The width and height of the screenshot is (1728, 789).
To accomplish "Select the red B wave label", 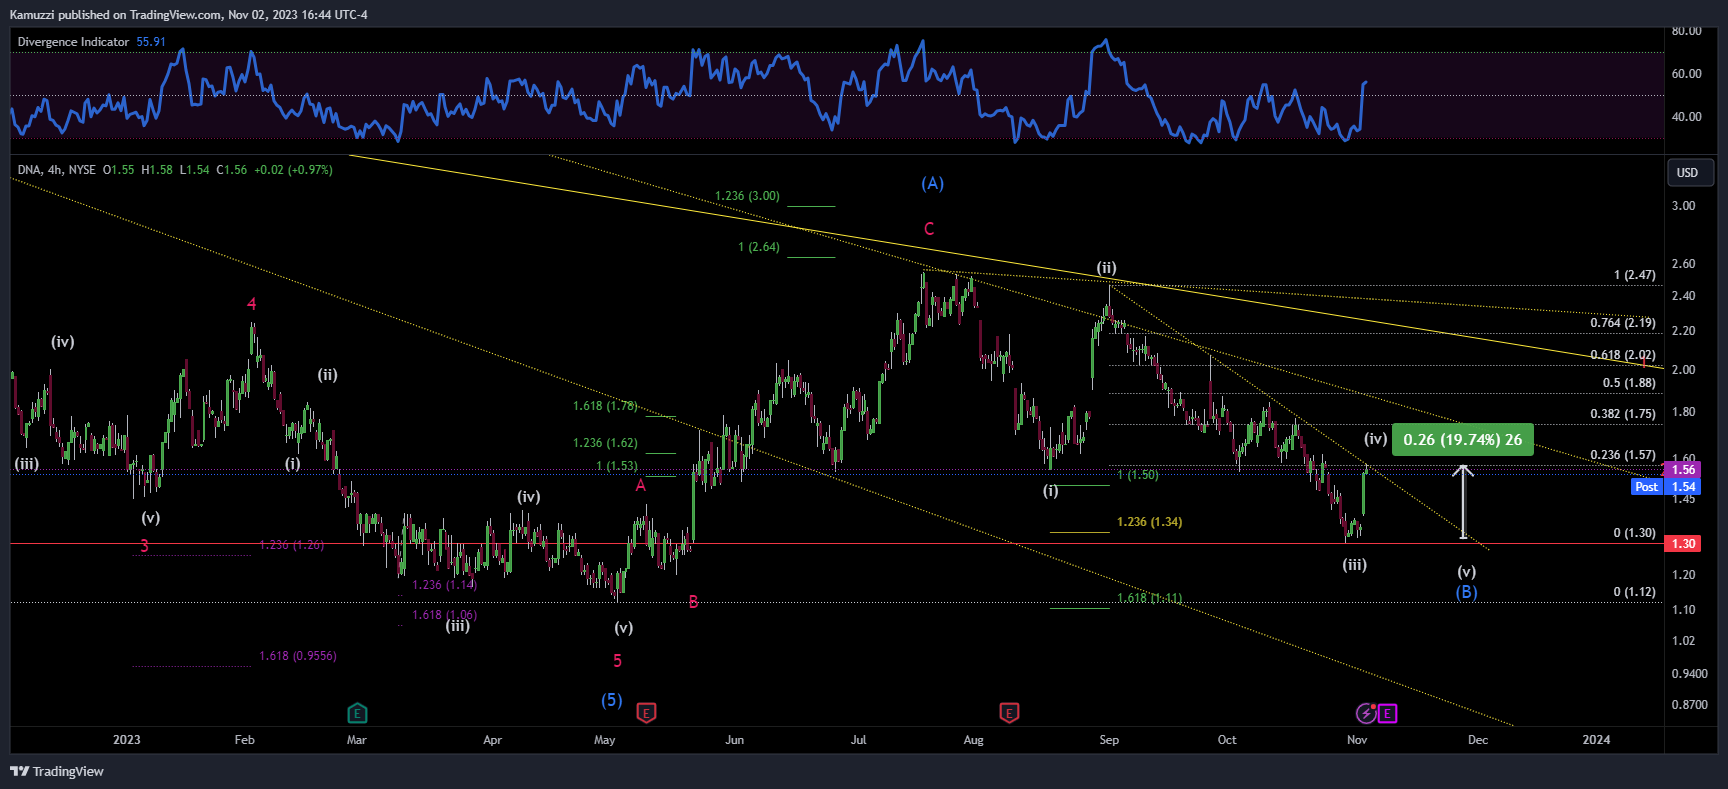I will [x=693, y=602].
